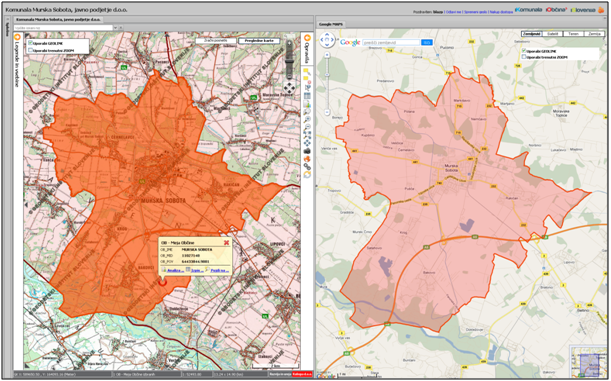This screenshot has height=381, width=611.
Task: Switch Google map to Teren view
Action: point(574,34)
